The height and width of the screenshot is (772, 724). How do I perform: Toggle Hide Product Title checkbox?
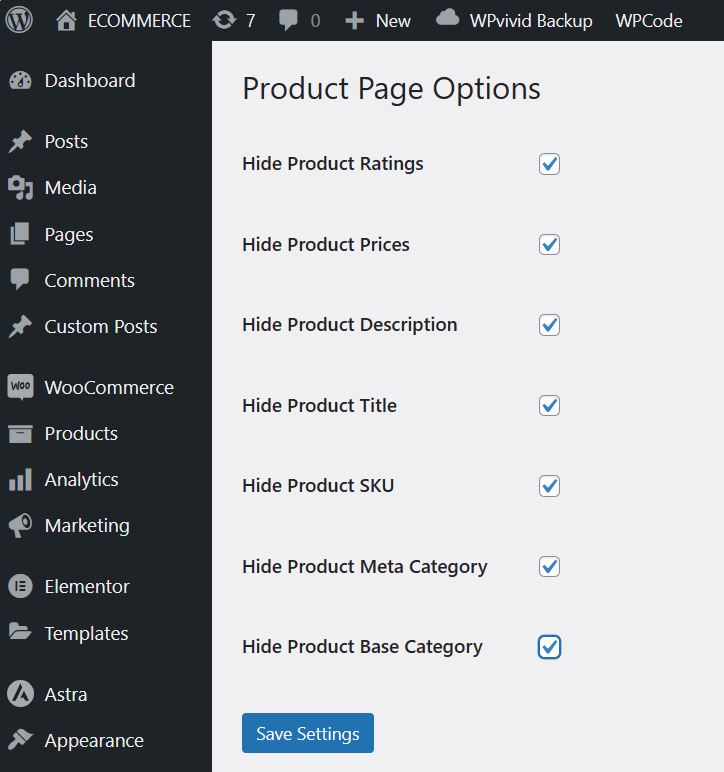[549, 406]
